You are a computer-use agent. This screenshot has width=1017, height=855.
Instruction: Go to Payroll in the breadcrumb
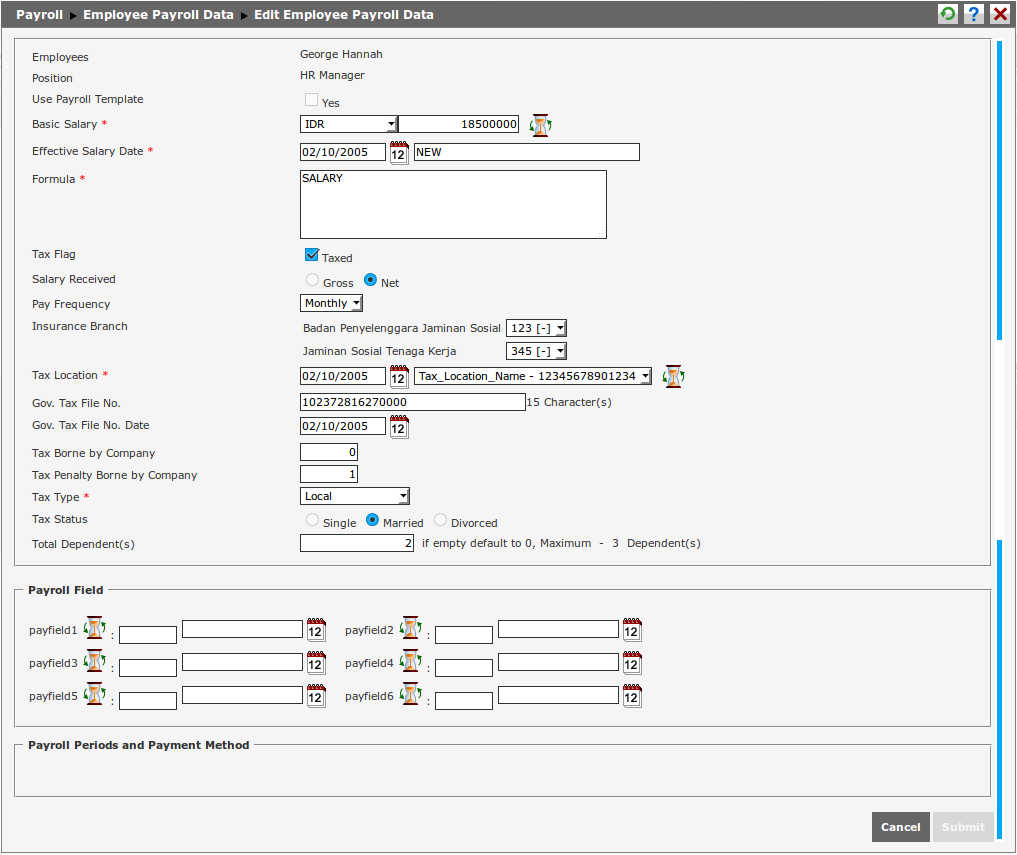coord(40,14)
